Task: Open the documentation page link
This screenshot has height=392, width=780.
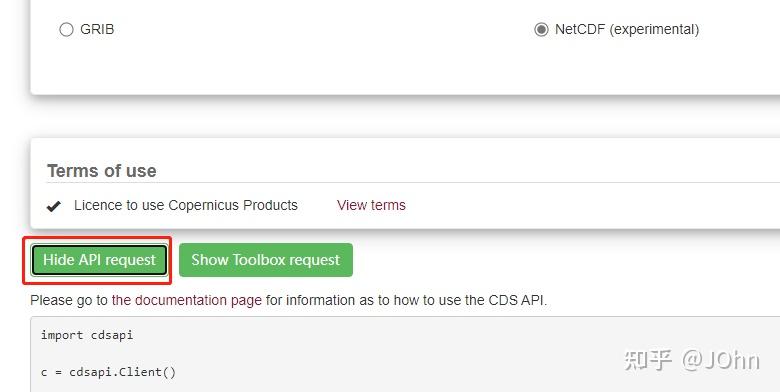Action: (x=187, y=300)
